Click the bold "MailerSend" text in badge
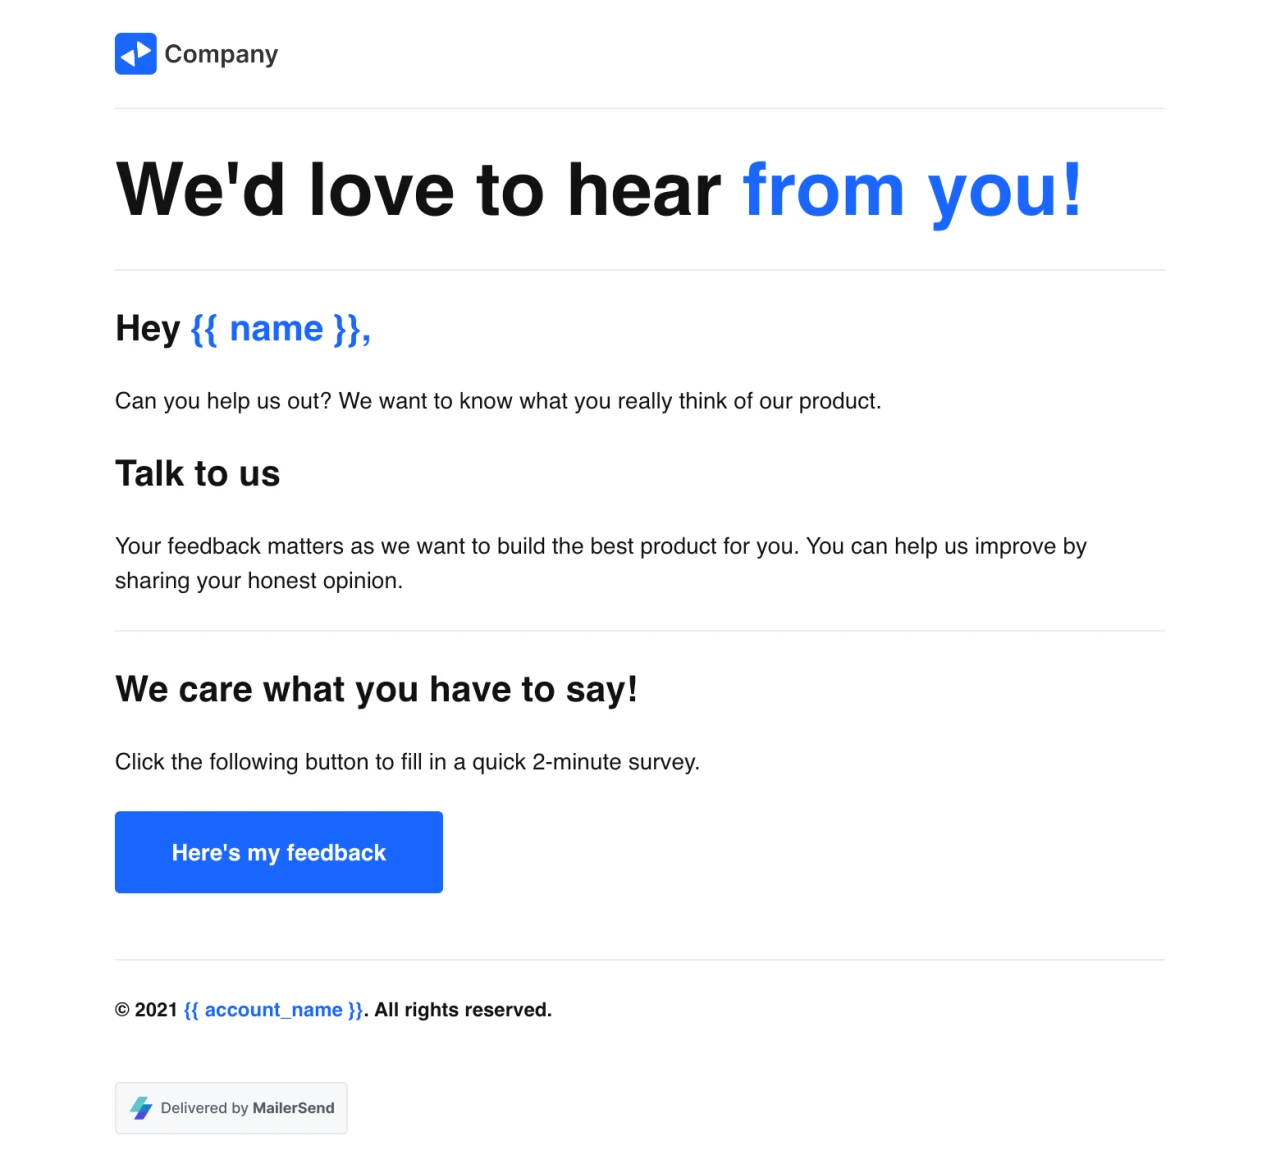Screen dimensions: 1280x1173 tap(293, 1108)
